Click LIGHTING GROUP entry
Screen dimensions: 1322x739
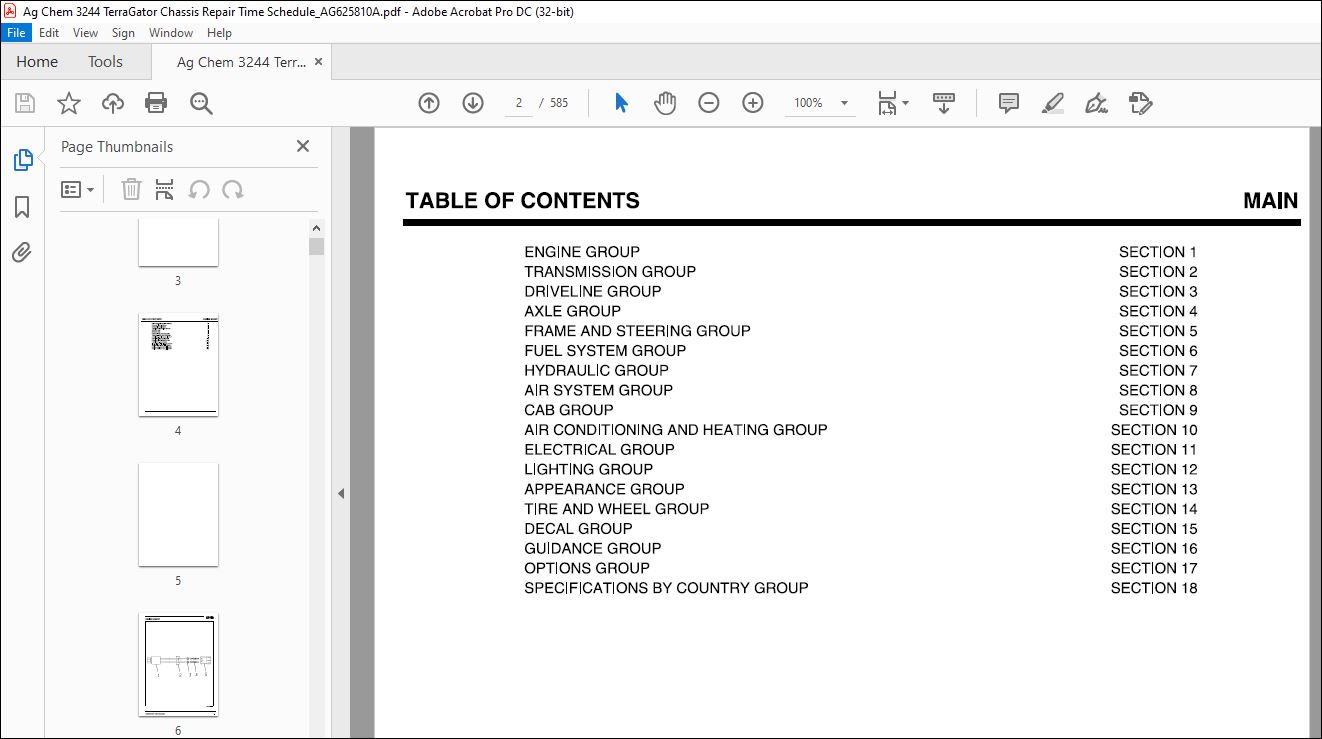pyautogui.click(x=588, y=469)
